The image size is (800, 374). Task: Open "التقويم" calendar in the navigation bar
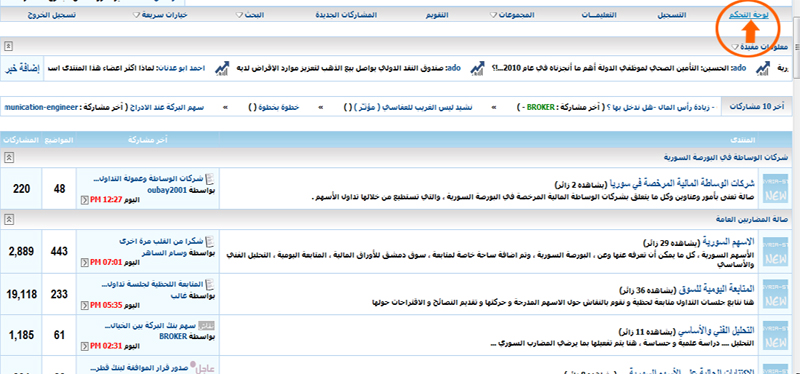pos(437,15)
